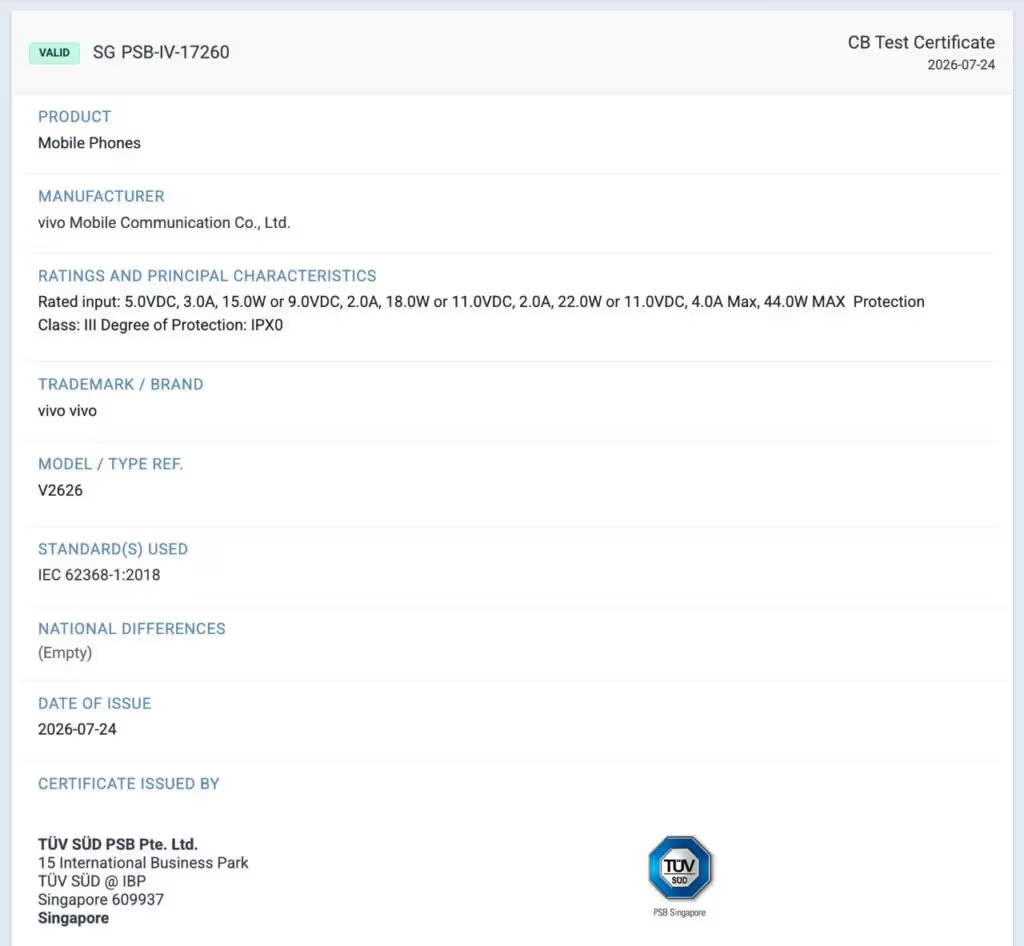Screen dimensions: 1024x946
Task: Click the CB Test Certificate title
Action: coord(921,42)
